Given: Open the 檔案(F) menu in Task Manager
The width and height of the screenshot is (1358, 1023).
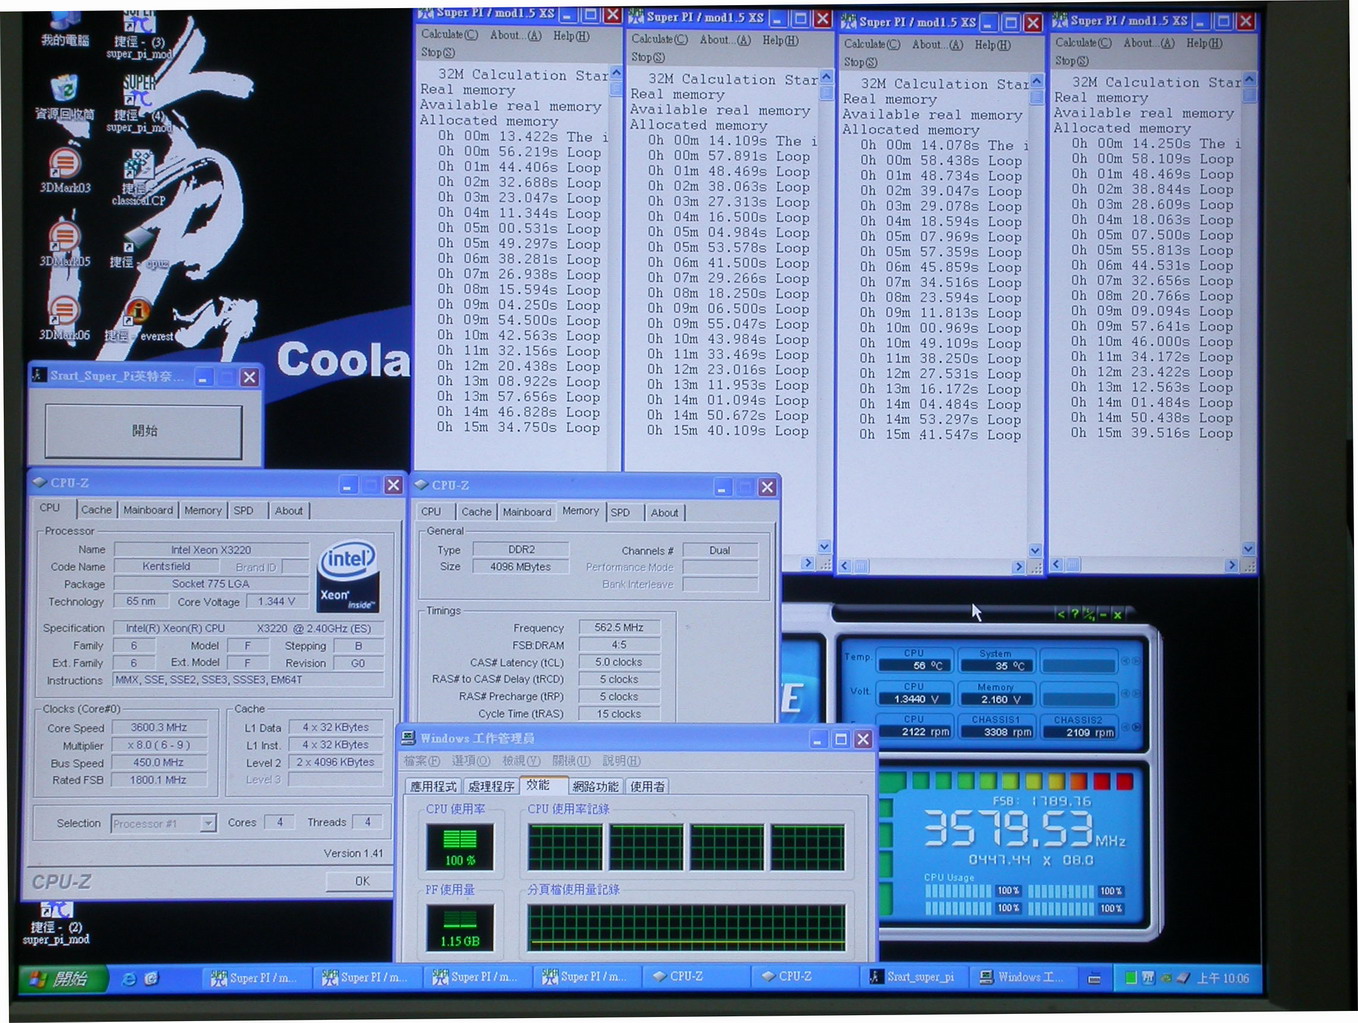Looking at the screenshot, I should 421,761.
